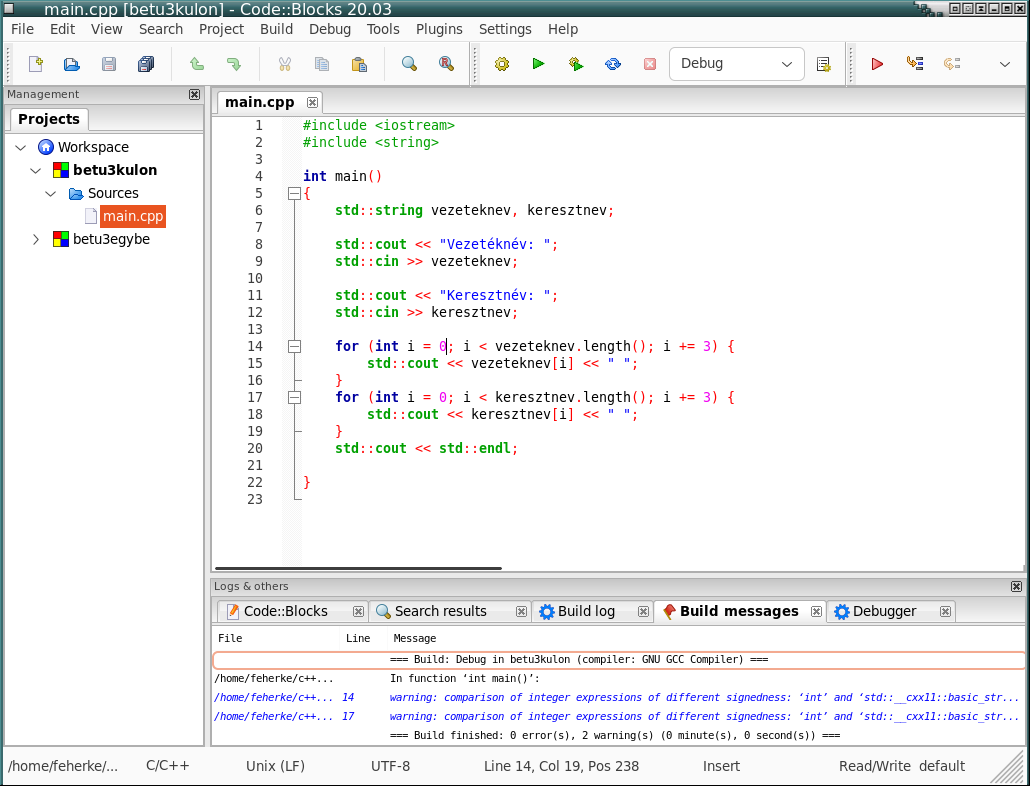This screenshot has width=1030, height=786.
Task: Click the line 17 signedness warning message
Action: (x=617, y=716)
